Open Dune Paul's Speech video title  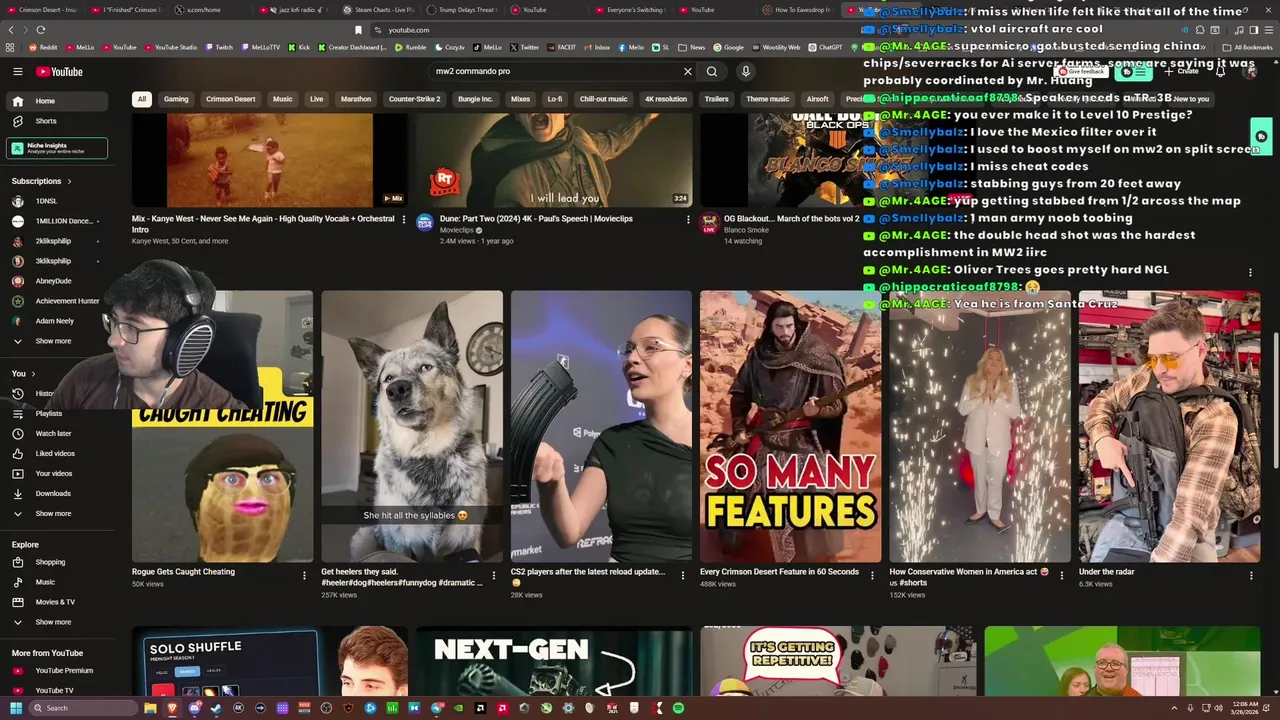point(536,219)
